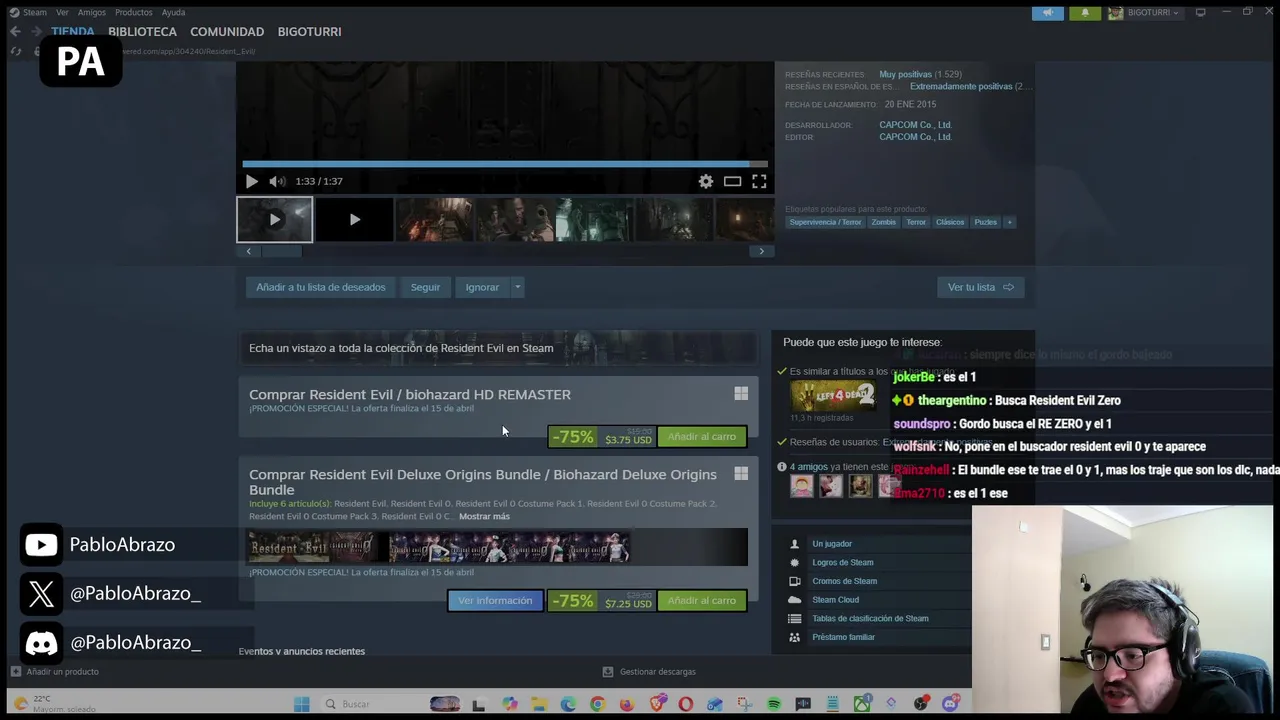Add HD REMASTER to cart at $3.75

[701, 437]
